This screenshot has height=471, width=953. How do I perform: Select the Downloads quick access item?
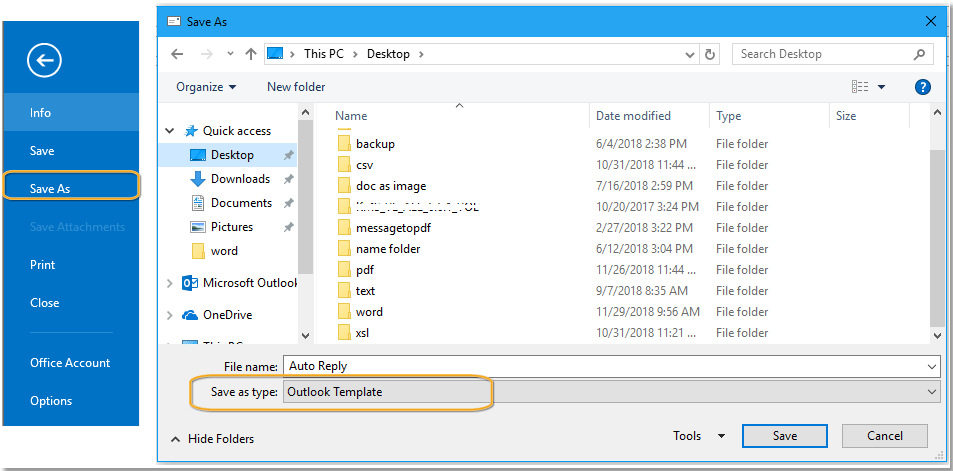[240, 179]
